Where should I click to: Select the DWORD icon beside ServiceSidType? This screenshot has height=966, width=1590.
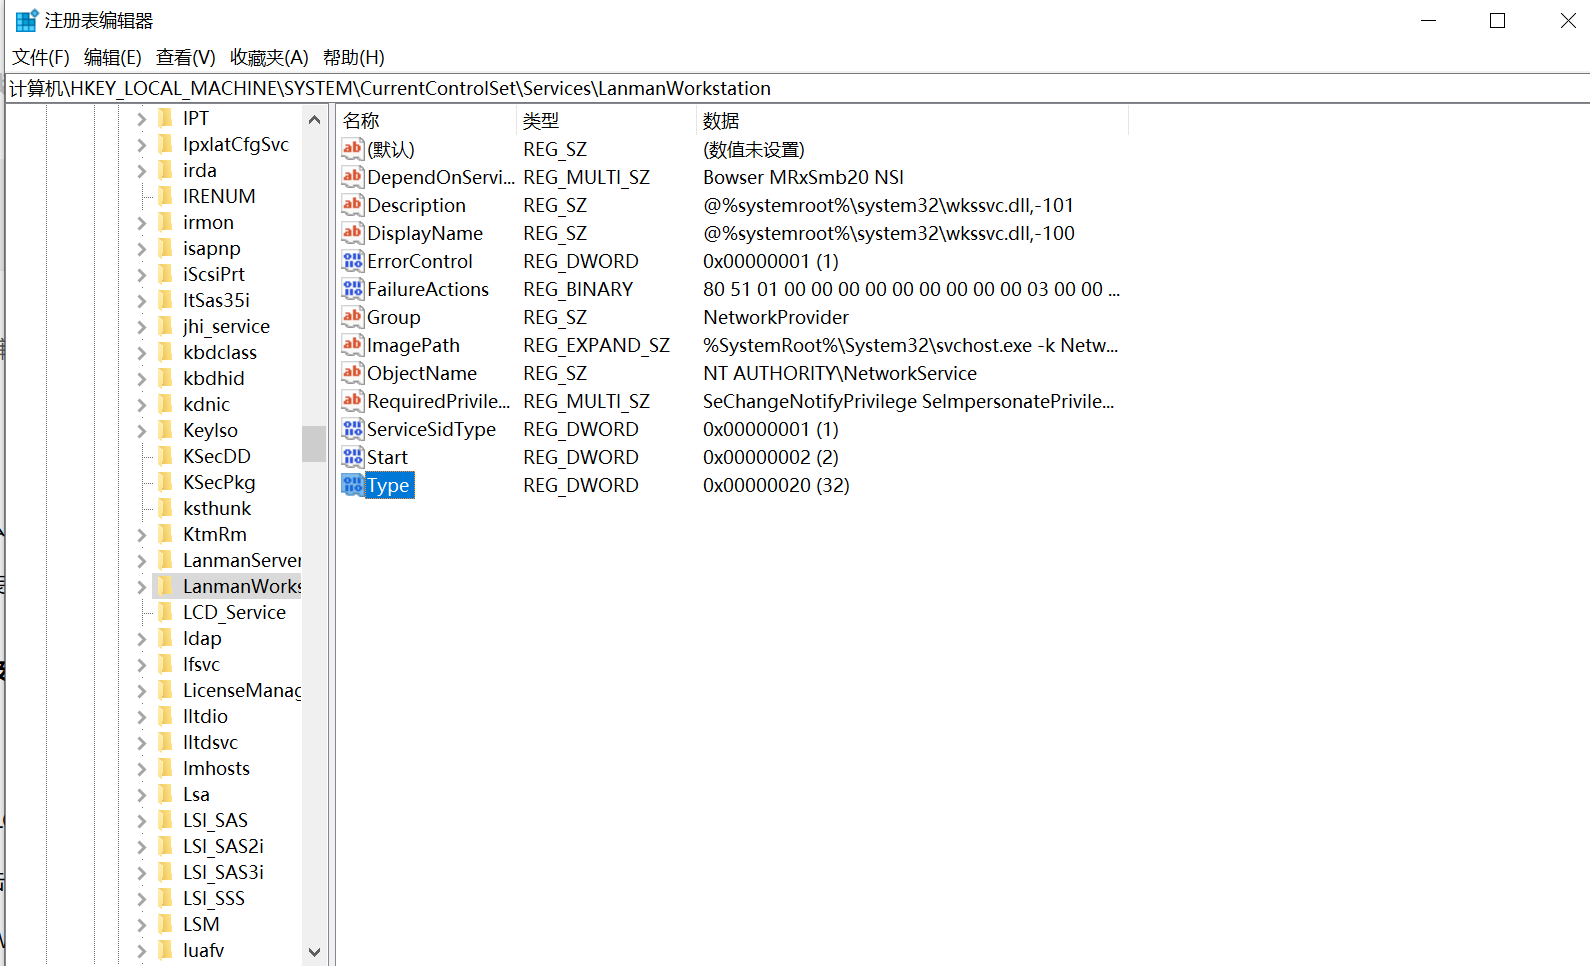click(x=352, y=429)
